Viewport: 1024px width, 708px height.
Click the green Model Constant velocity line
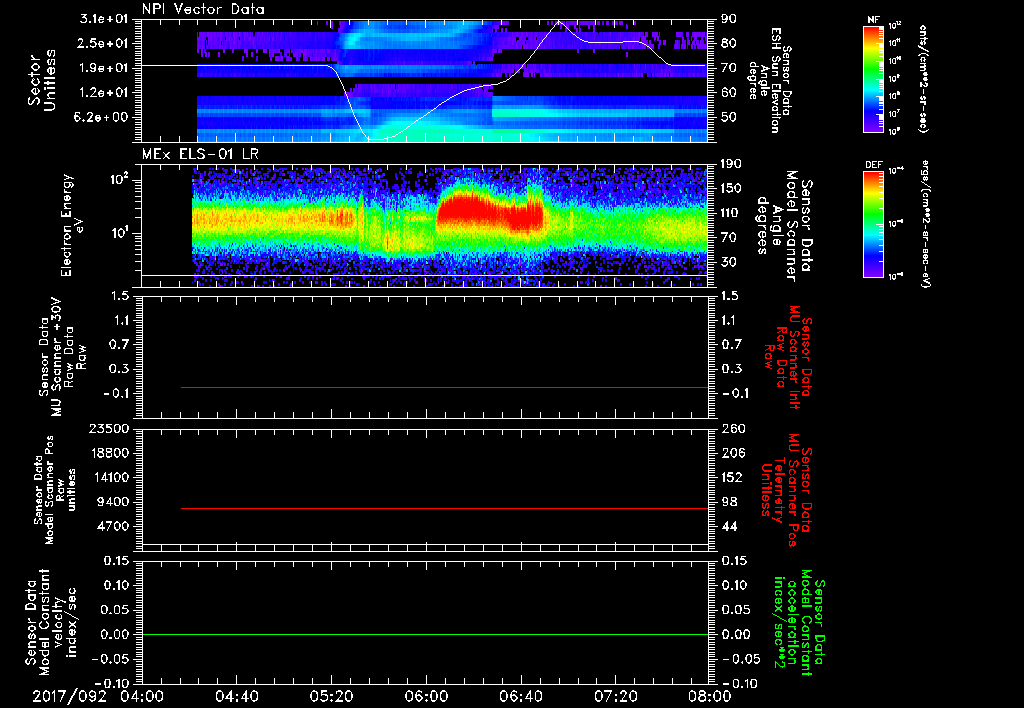click(424, 634)
